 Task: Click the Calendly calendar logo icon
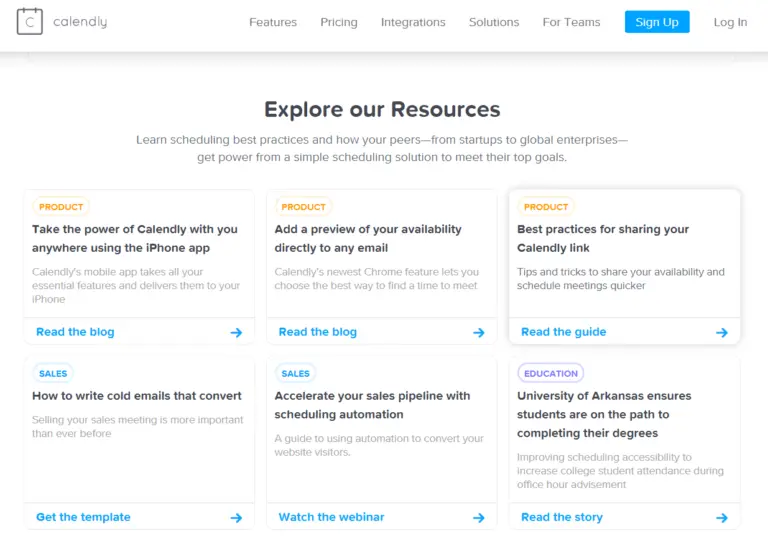pyautogui.click(x=29, y=22)
